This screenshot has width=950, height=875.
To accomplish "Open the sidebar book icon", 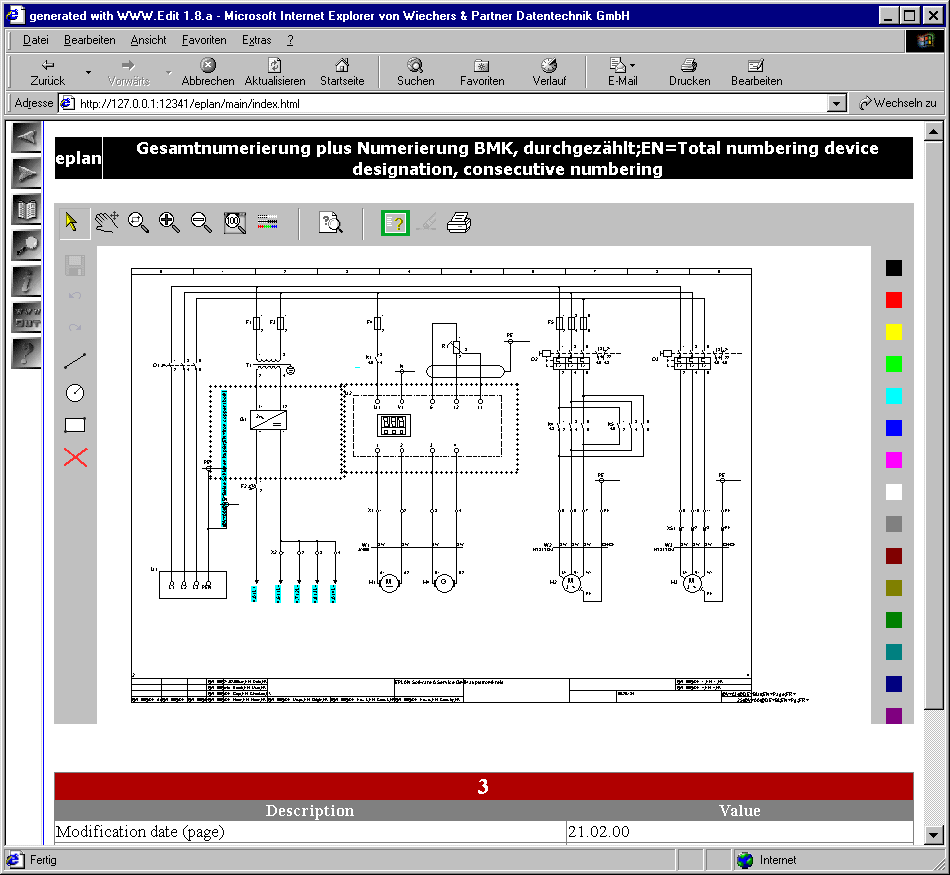I will click(26, 209).
